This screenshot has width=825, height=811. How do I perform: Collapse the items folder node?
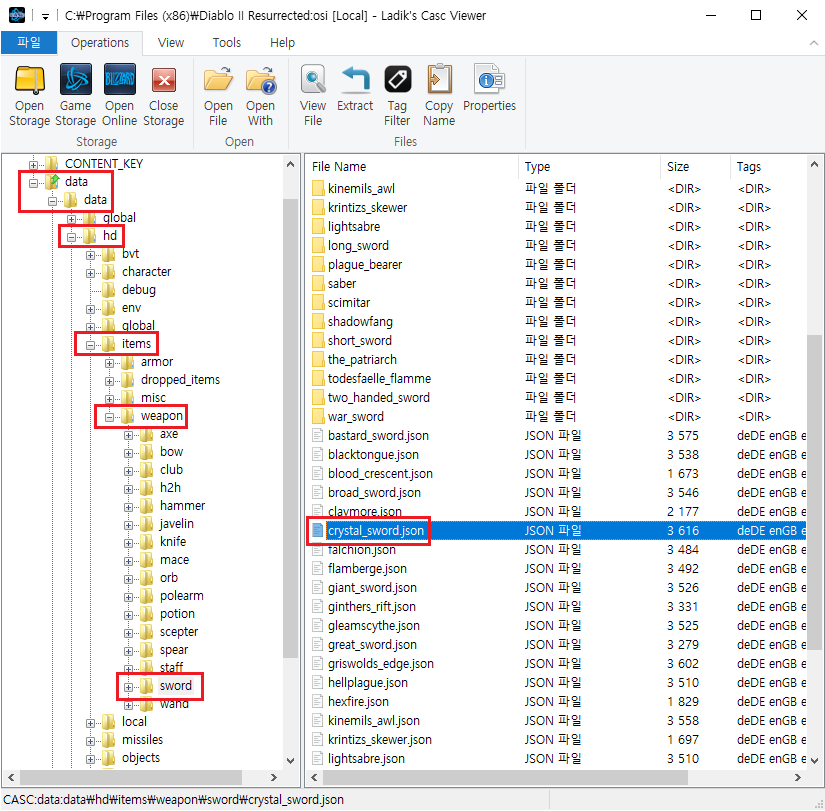pos(90,345)
